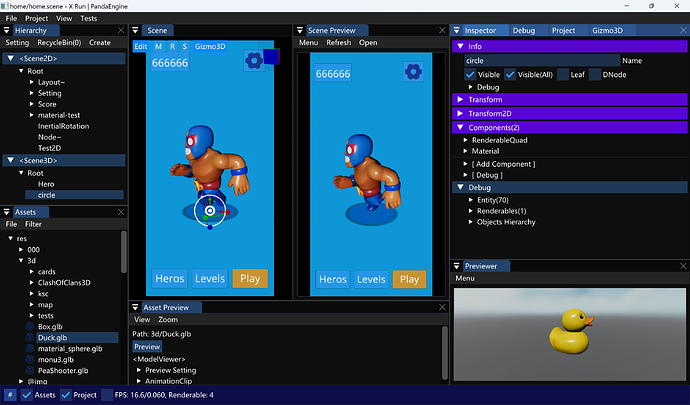This screenshot has width=690, height=405.
Task: Open the Asset Preview panel menu icon
Action: (x=136, y=307)
